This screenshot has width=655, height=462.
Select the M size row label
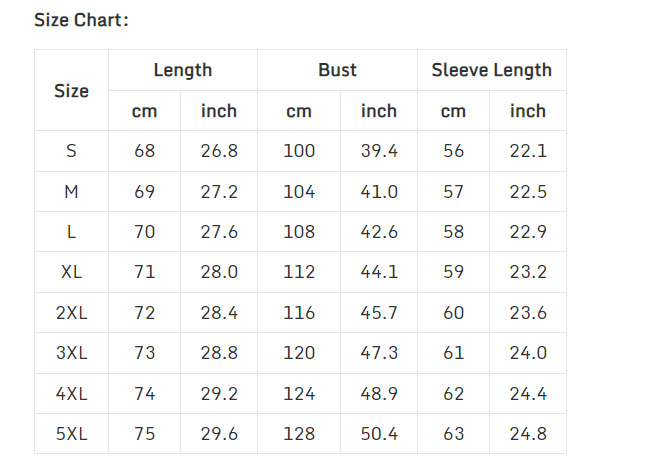[x=71, y=192]
